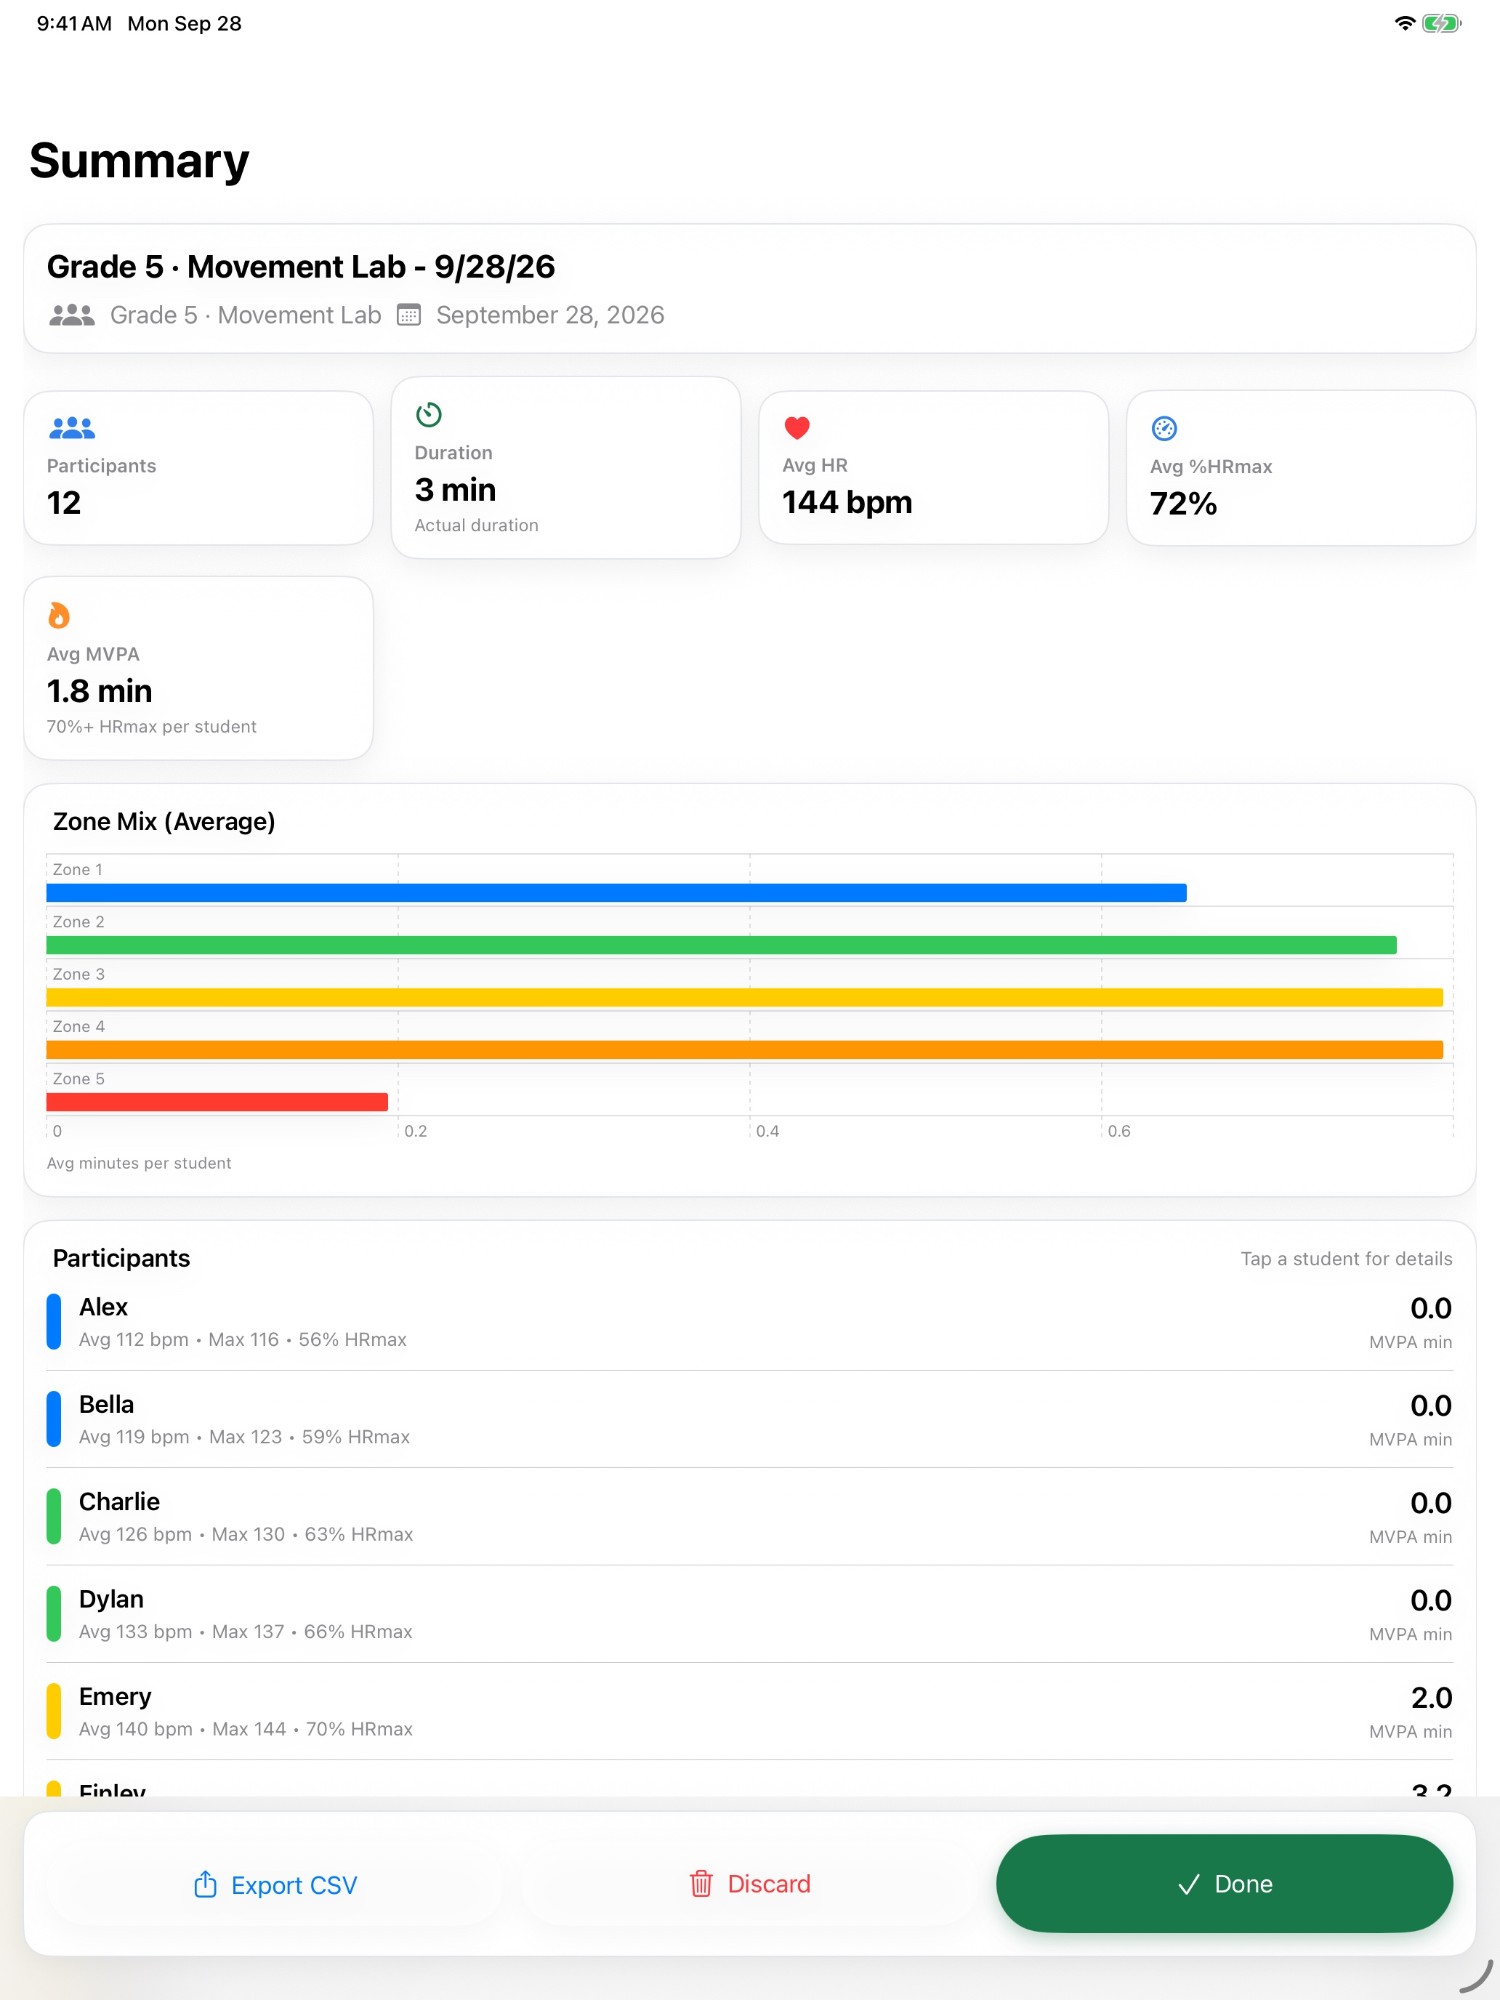Tap the blue Zone 1 bar
The height and width of the screenshot is (2000, 1500).
[617, 893]
